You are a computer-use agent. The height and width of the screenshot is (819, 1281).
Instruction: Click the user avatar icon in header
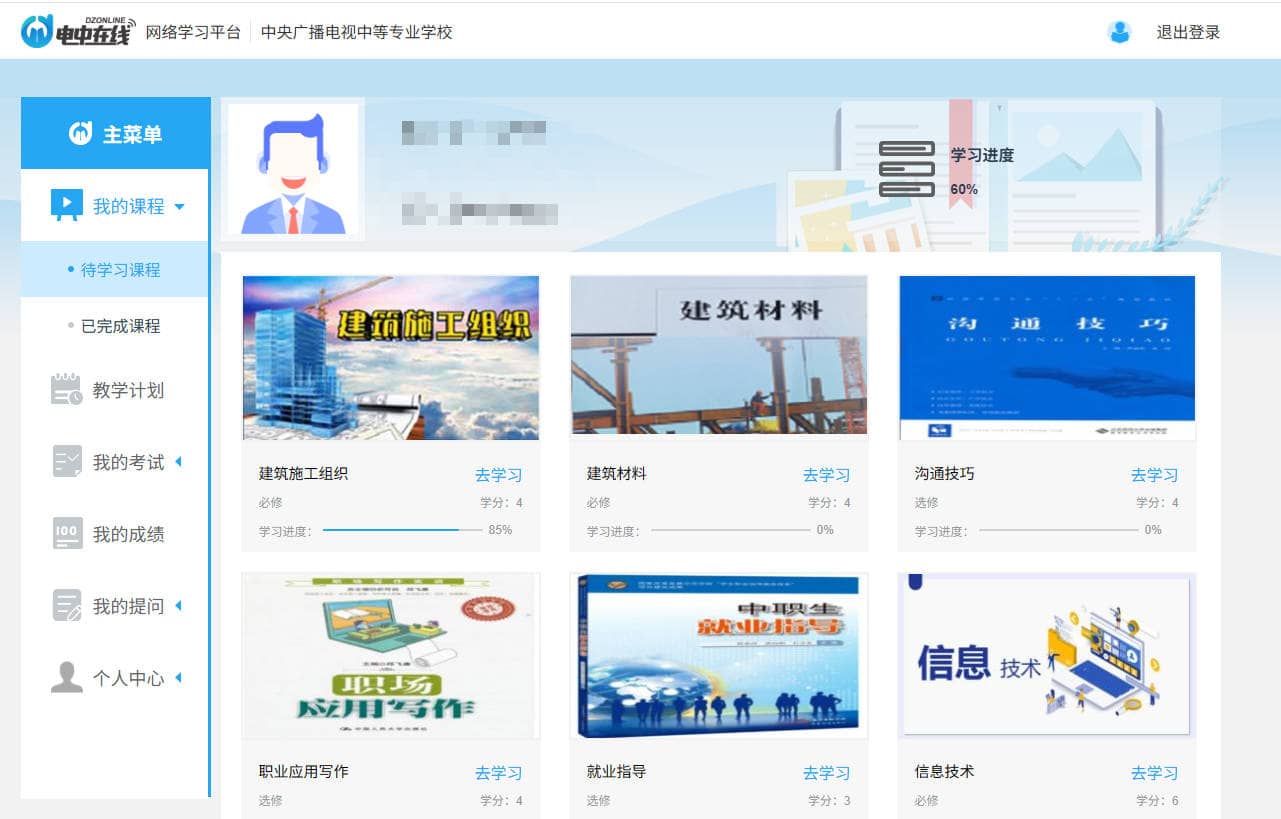1119,32
